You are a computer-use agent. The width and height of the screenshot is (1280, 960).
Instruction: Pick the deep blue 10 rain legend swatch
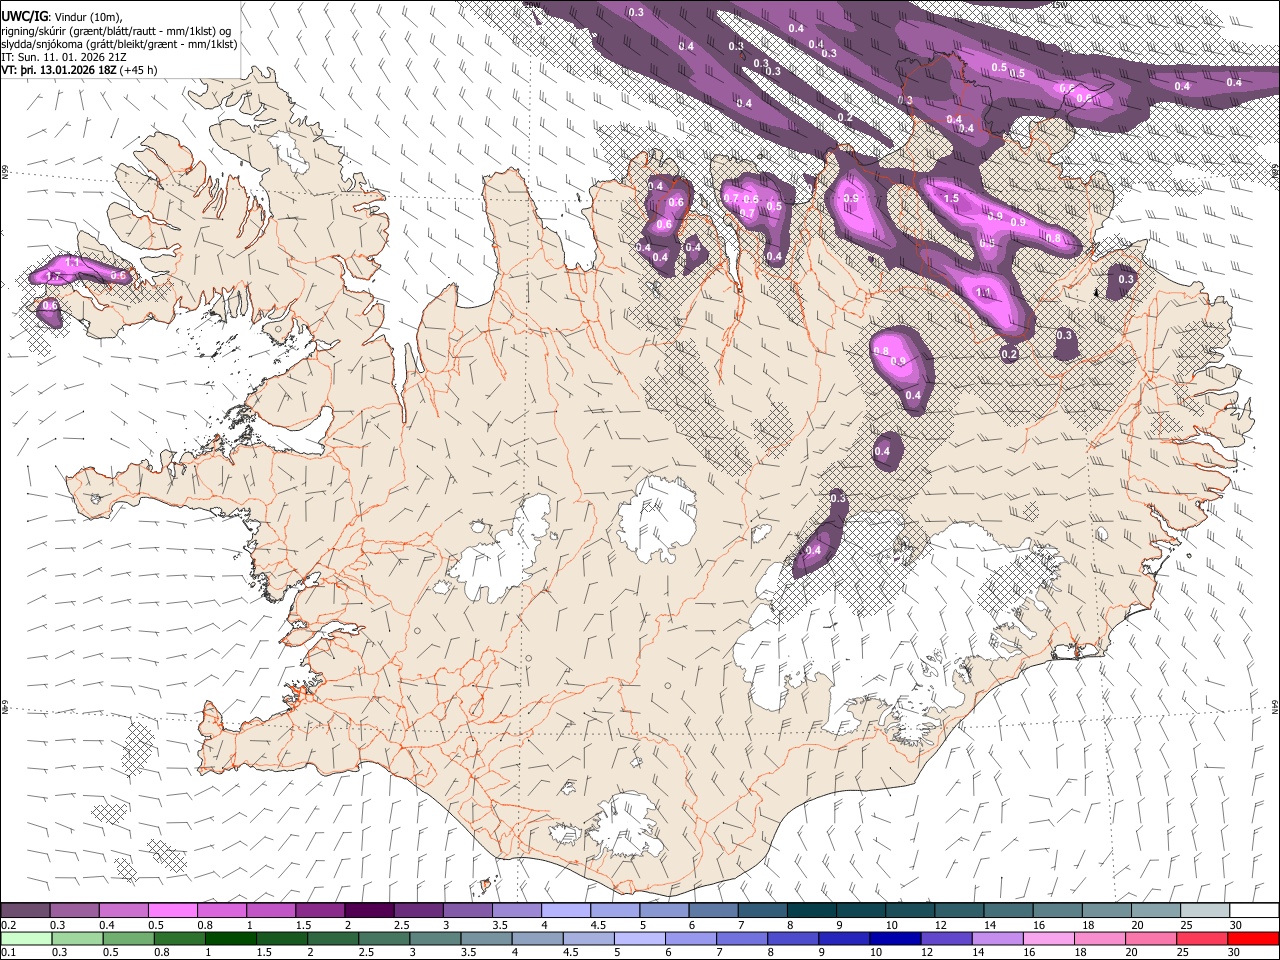(x=895, y=938)
